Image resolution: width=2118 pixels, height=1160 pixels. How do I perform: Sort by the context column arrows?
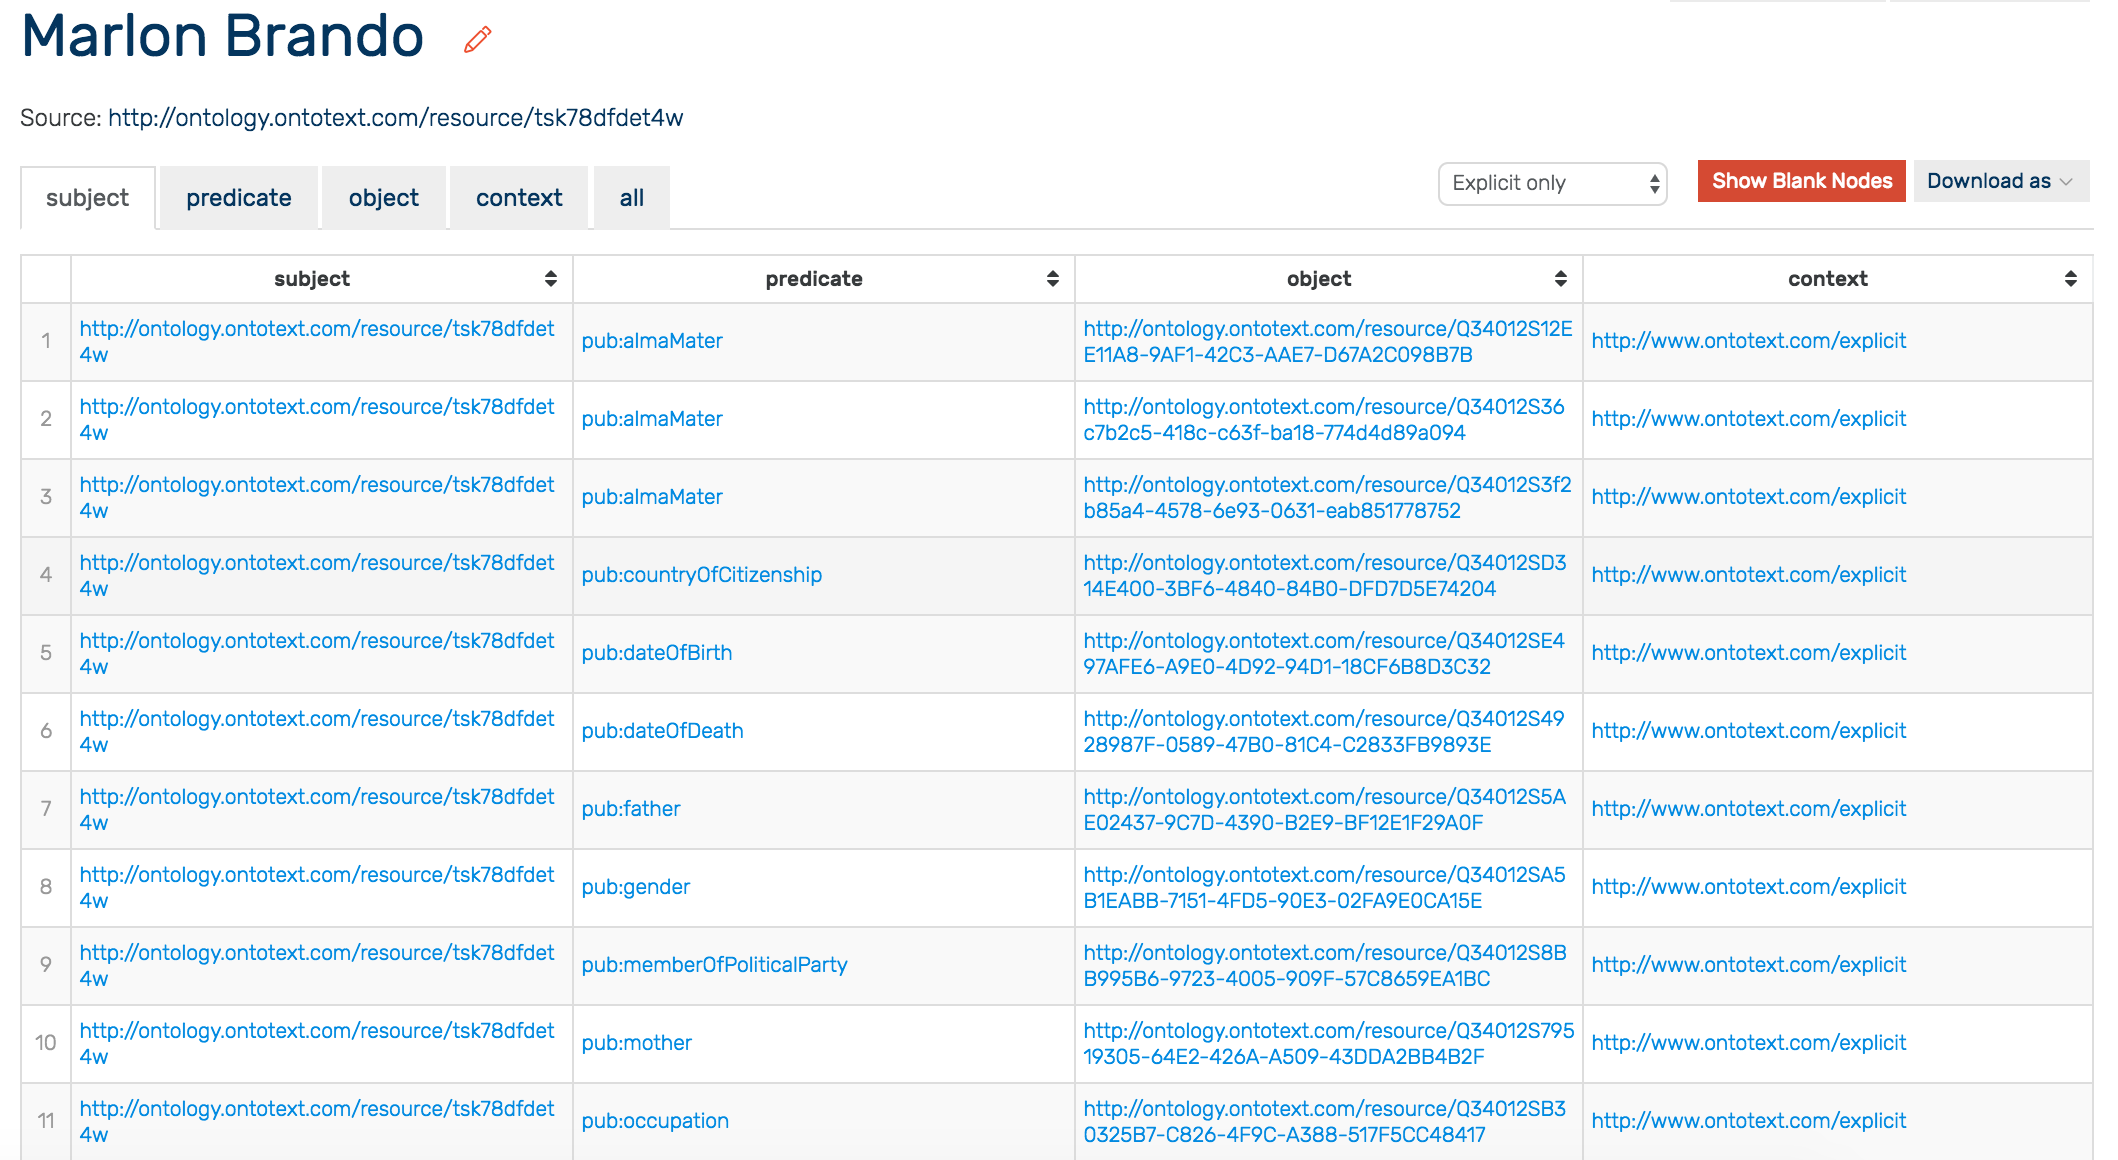[x=2071, y=279]
